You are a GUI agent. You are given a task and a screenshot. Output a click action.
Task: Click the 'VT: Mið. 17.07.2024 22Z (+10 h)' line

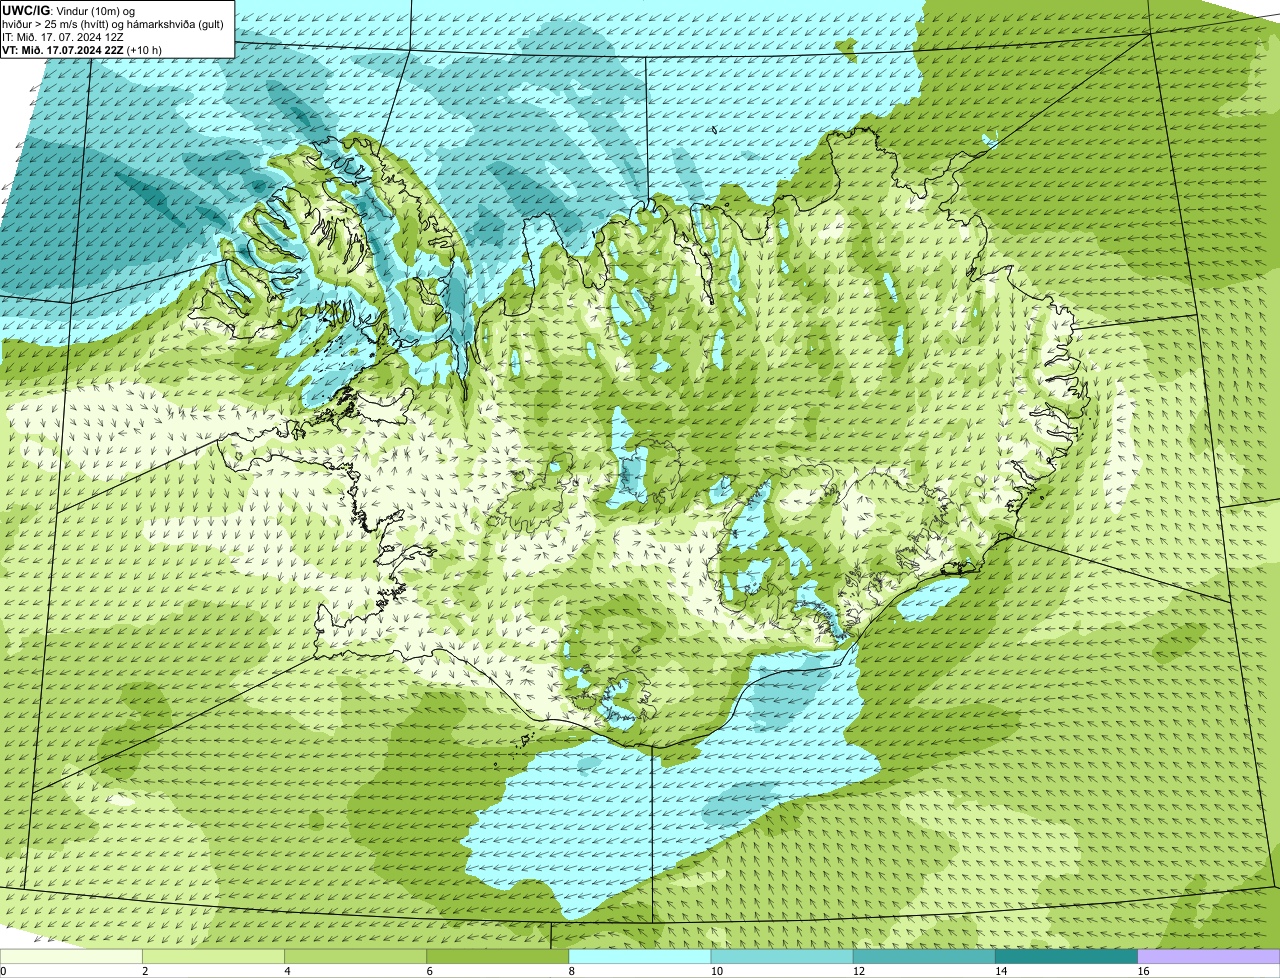[82, 49]
